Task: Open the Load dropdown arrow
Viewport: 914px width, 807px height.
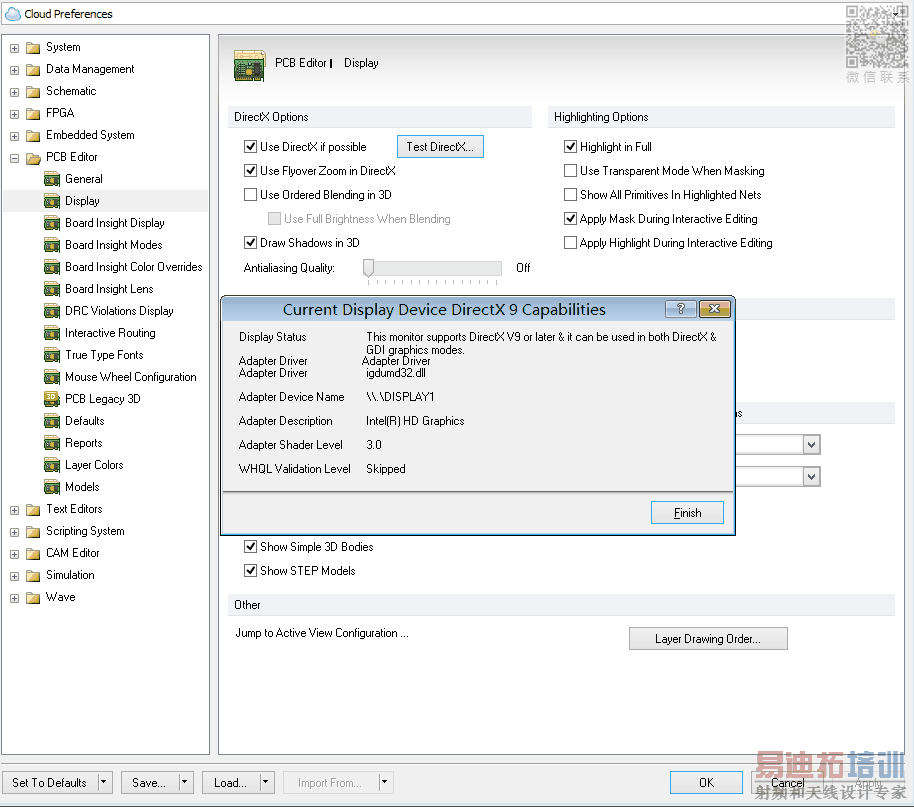Action: point(266,782)
